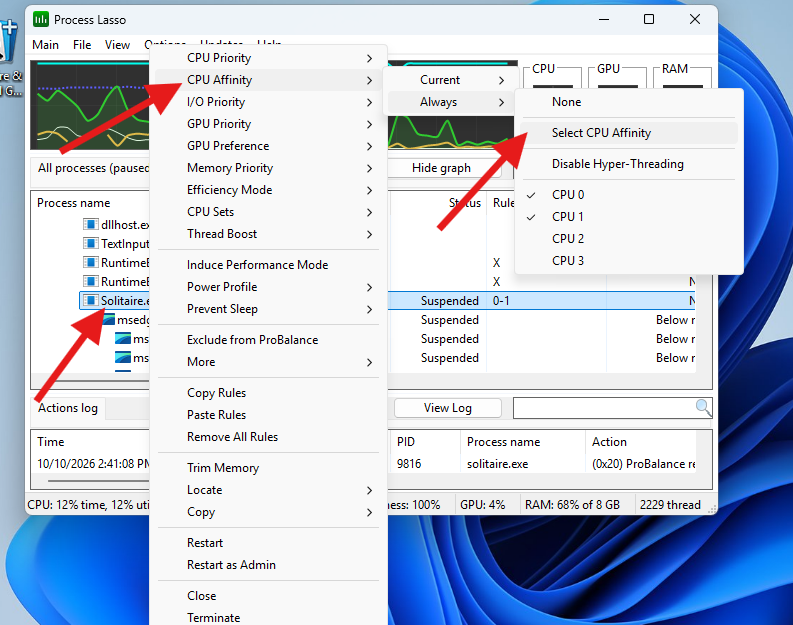Choose Remove All Rules

(x=269, y=437)
